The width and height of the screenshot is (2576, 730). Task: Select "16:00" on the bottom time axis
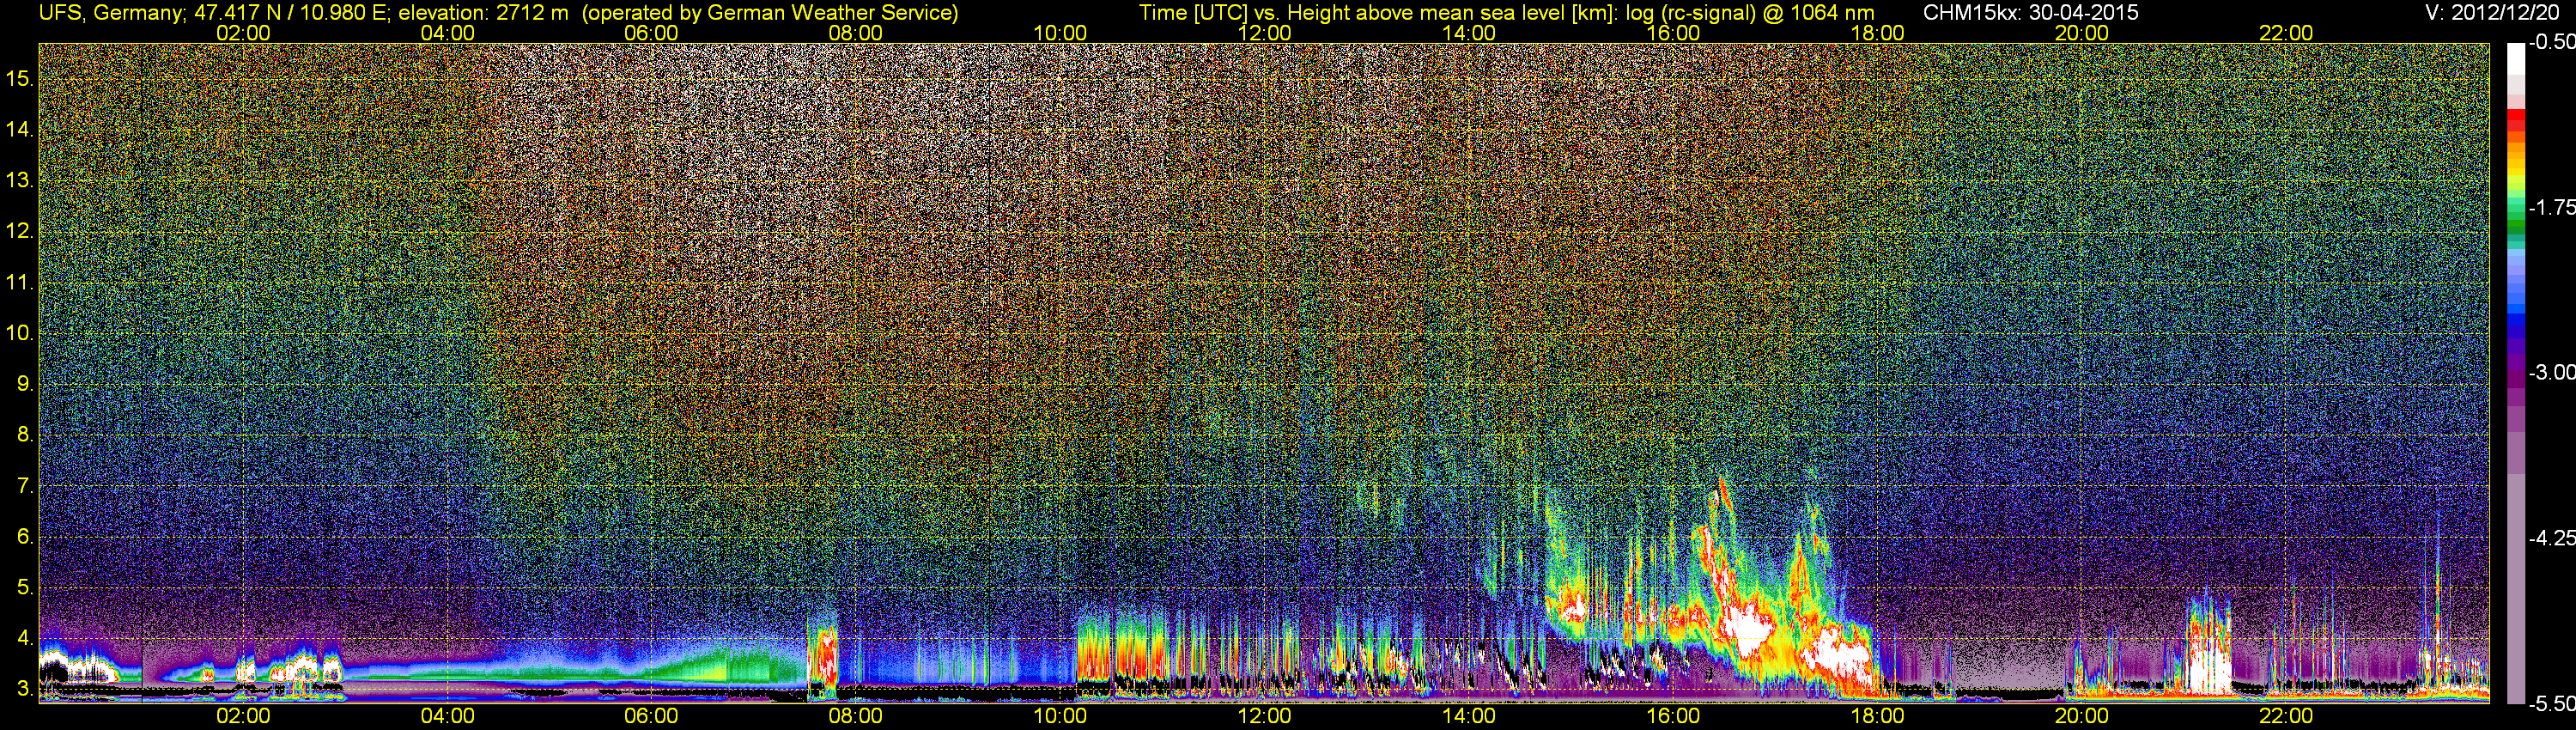click(1673, 716)
